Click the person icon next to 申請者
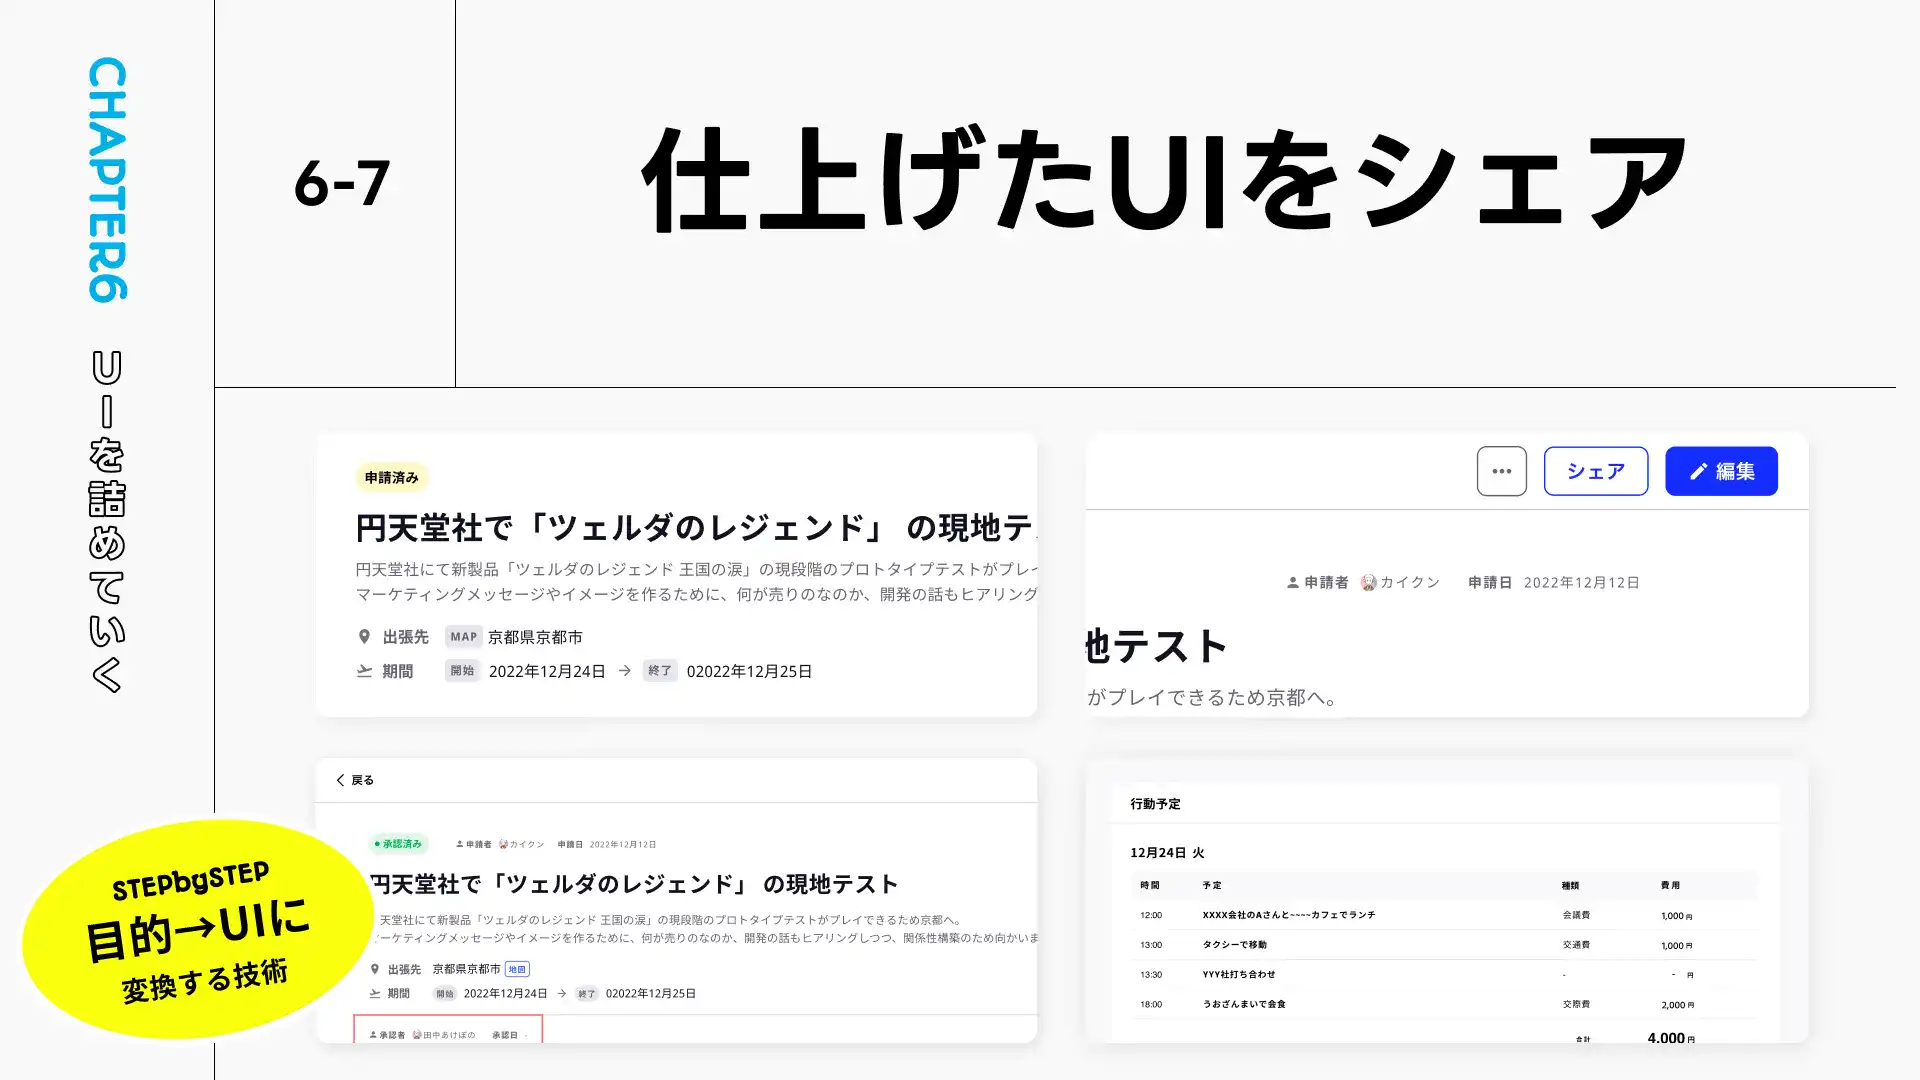Image resolution: width=1920 pixels, height=1080 pixels. [1291, 581]
